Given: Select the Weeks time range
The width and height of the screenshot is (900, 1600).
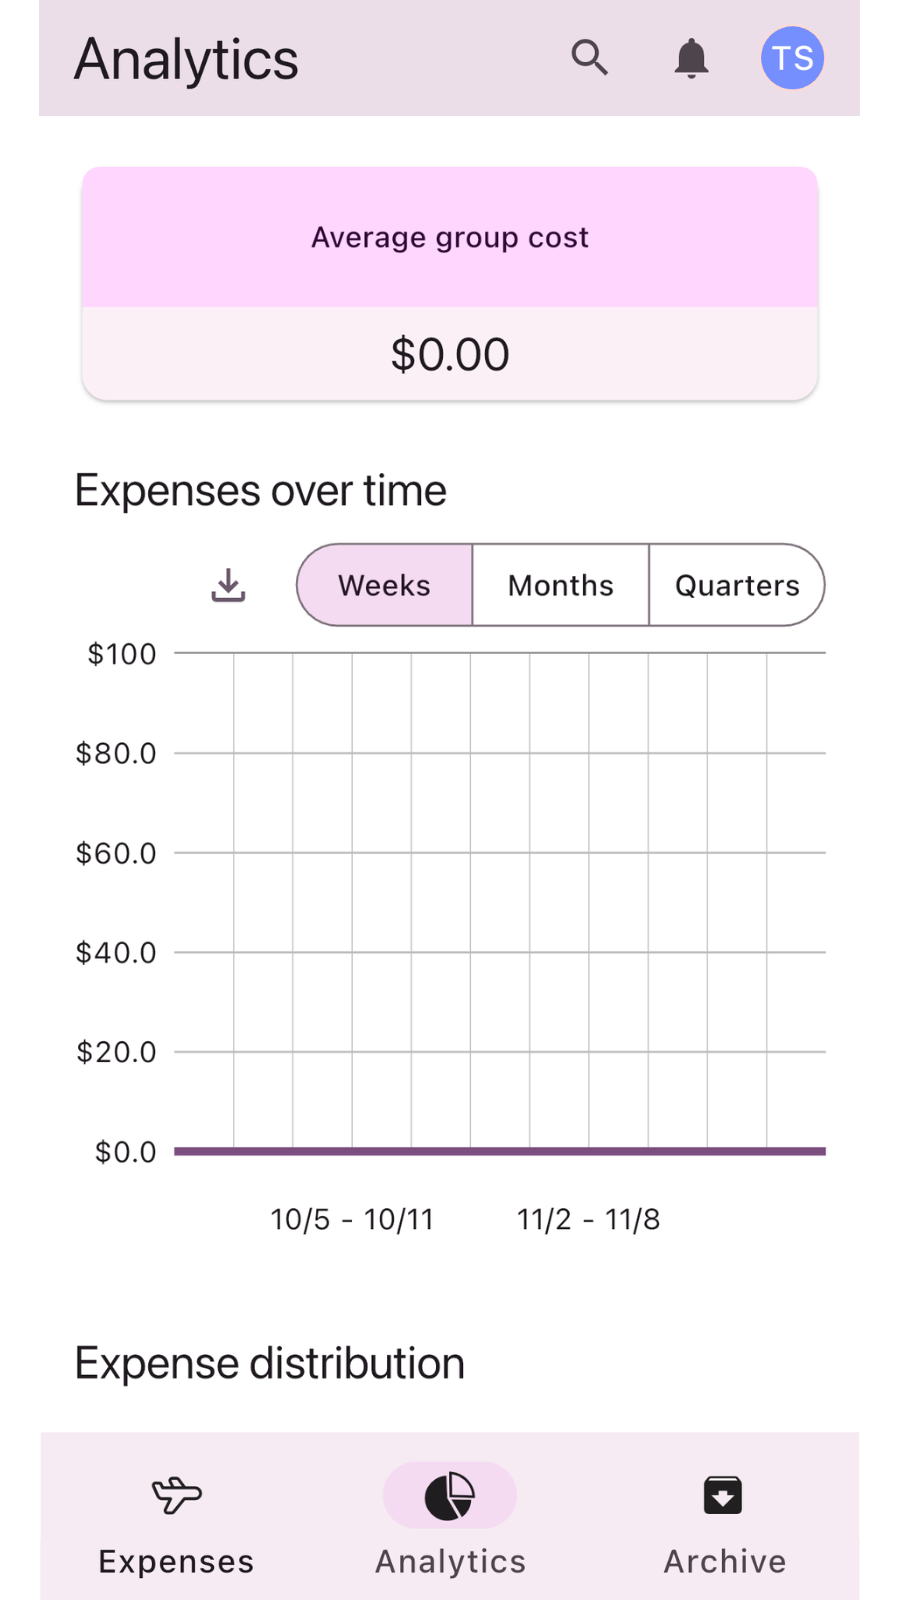Looking at the screenshot, I should pyautogui.click(x=385, y=585).
